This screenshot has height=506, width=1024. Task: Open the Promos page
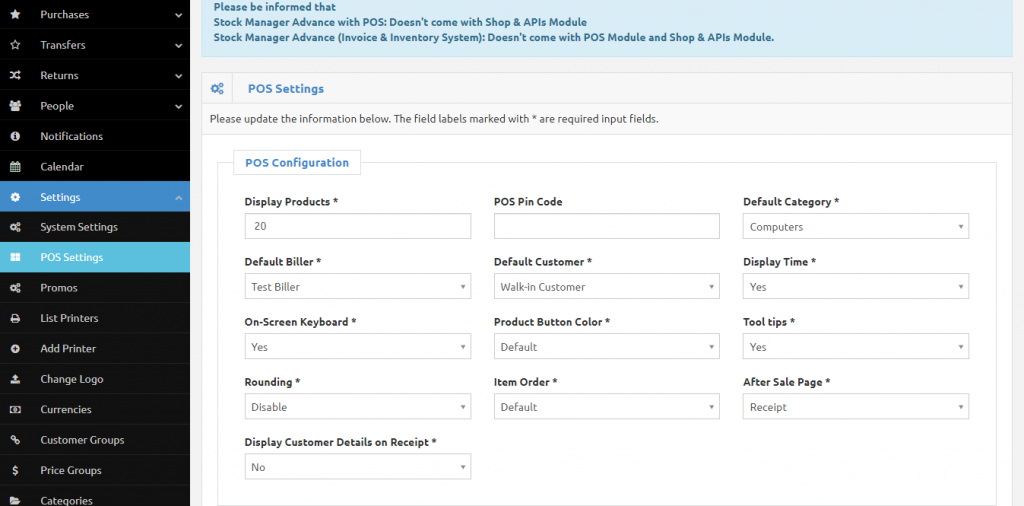[x=95, y=288]
